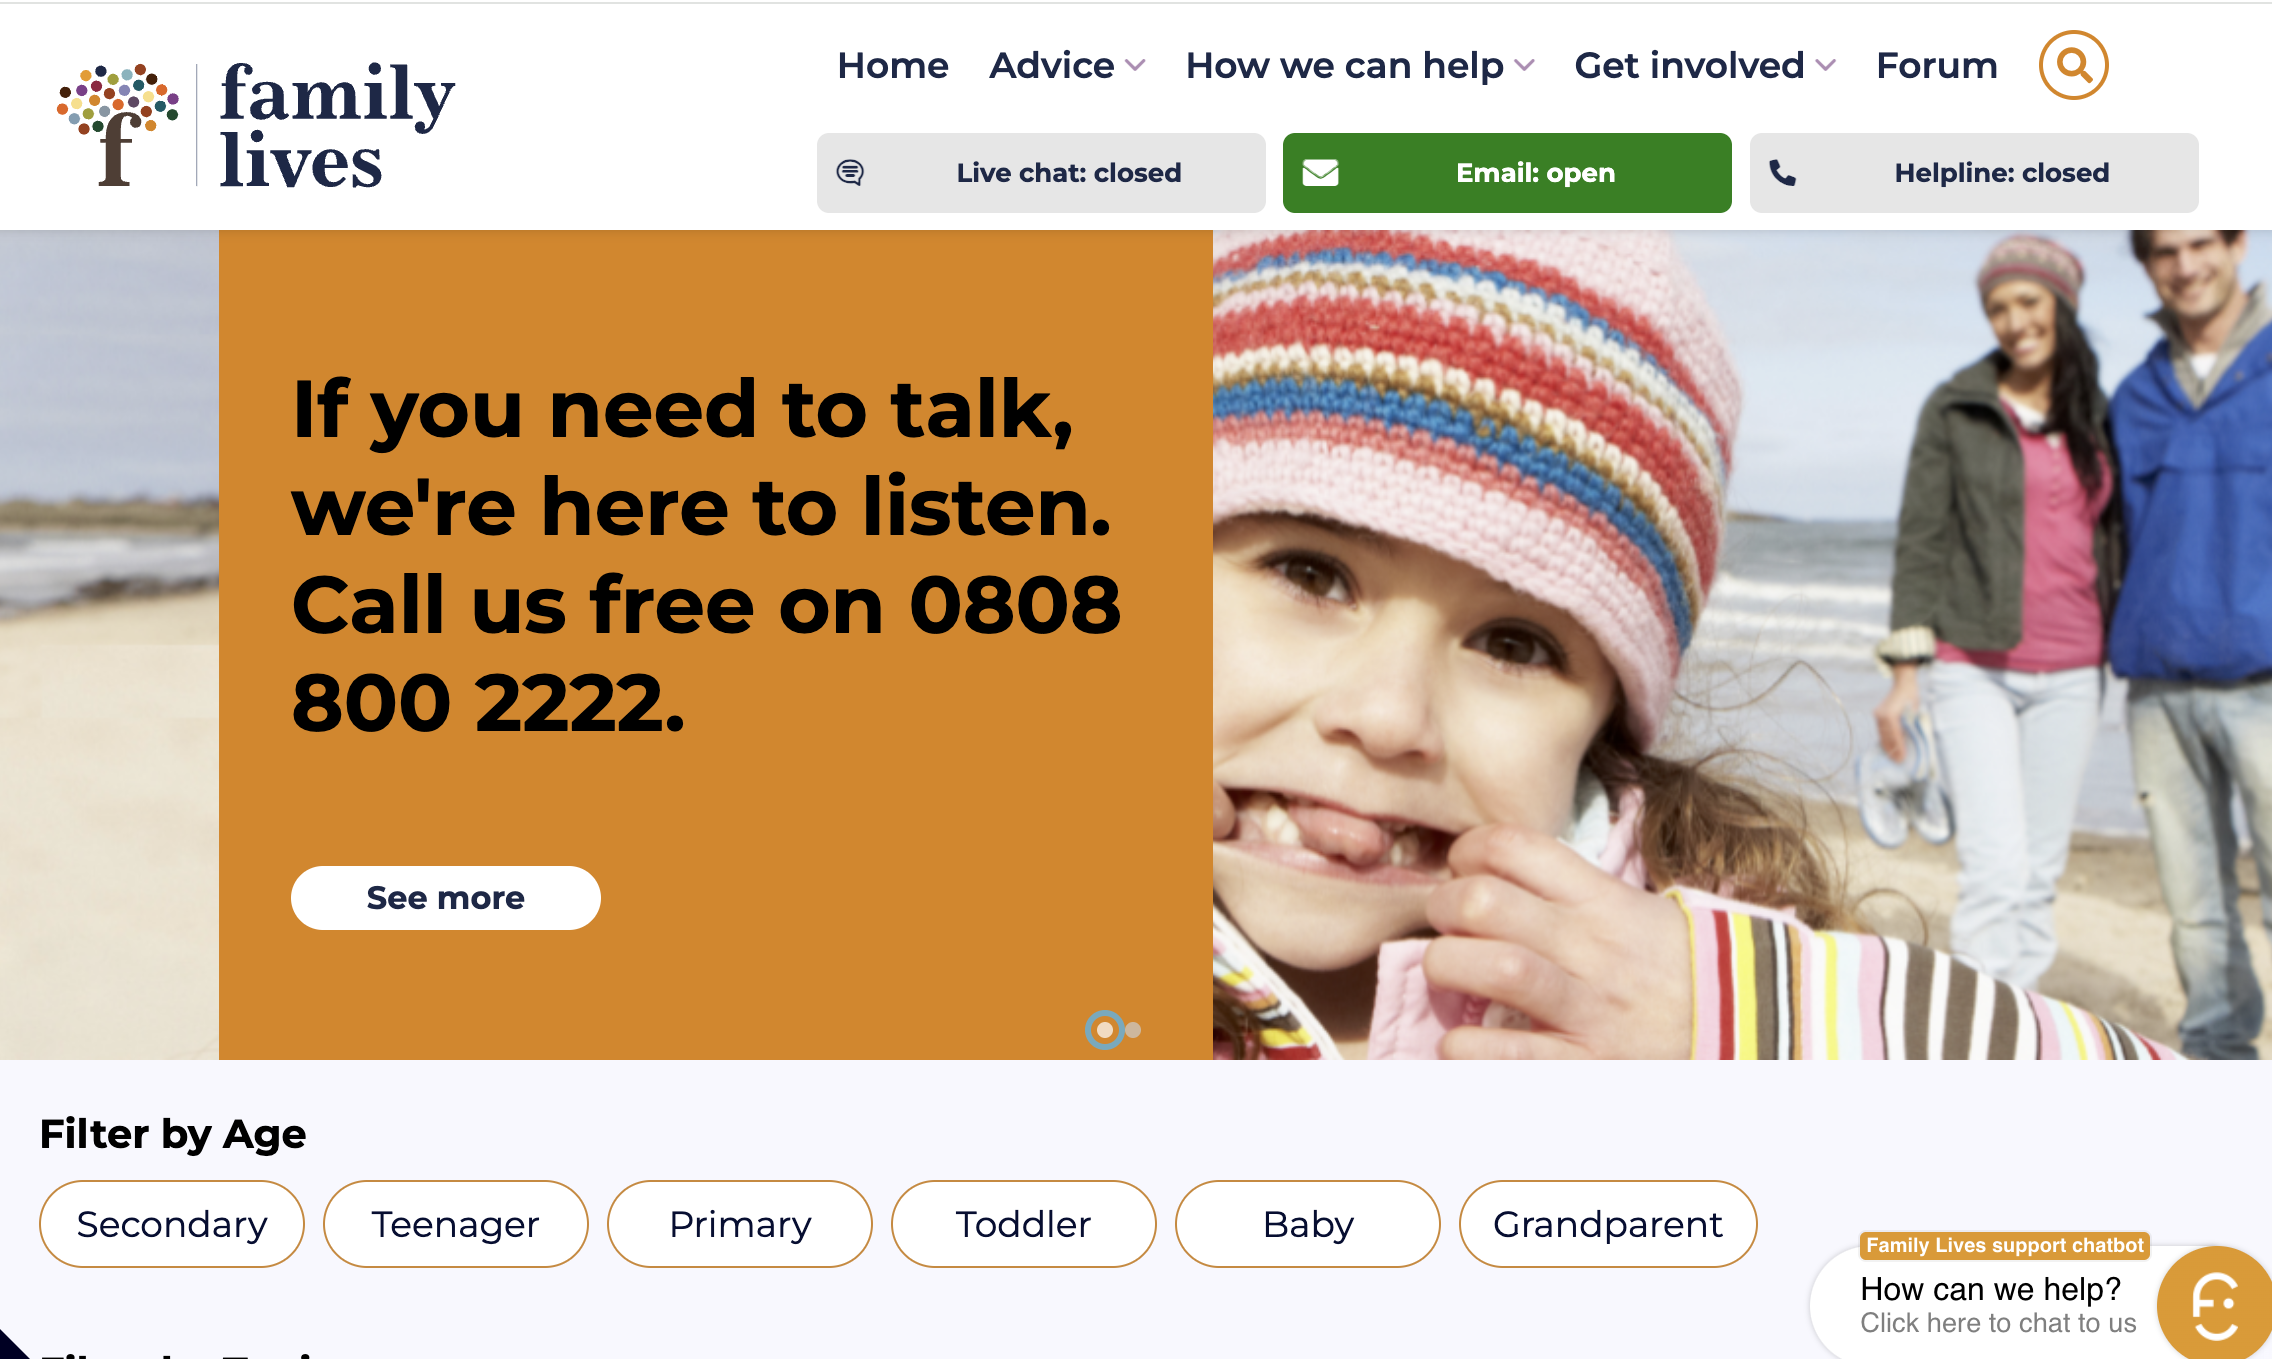Open the chatbot face icon
Viewport: 2272px width, 1359px height.
tap(2214, 1304)
